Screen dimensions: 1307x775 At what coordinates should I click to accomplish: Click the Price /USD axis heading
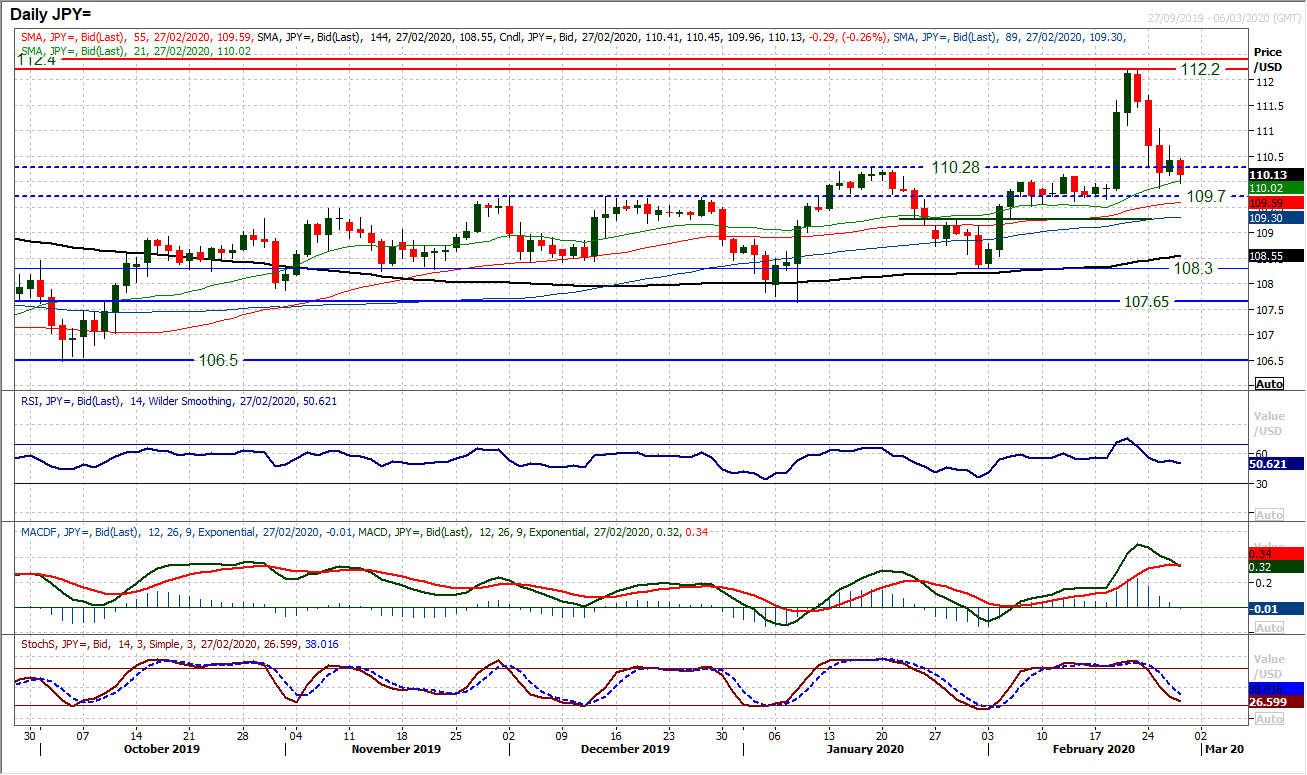click(1268, 58)
